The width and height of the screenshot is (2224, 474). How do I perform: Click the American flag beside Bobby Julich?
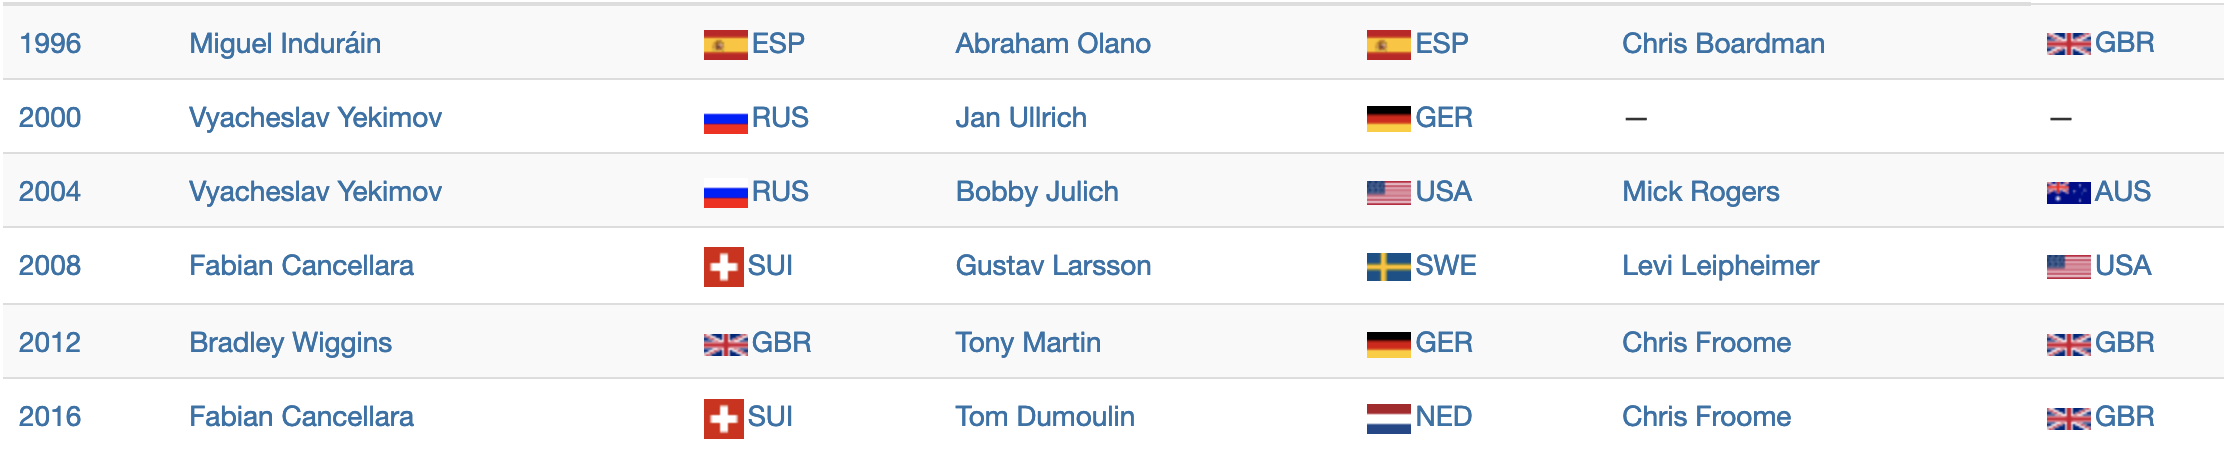[1388, 193]
